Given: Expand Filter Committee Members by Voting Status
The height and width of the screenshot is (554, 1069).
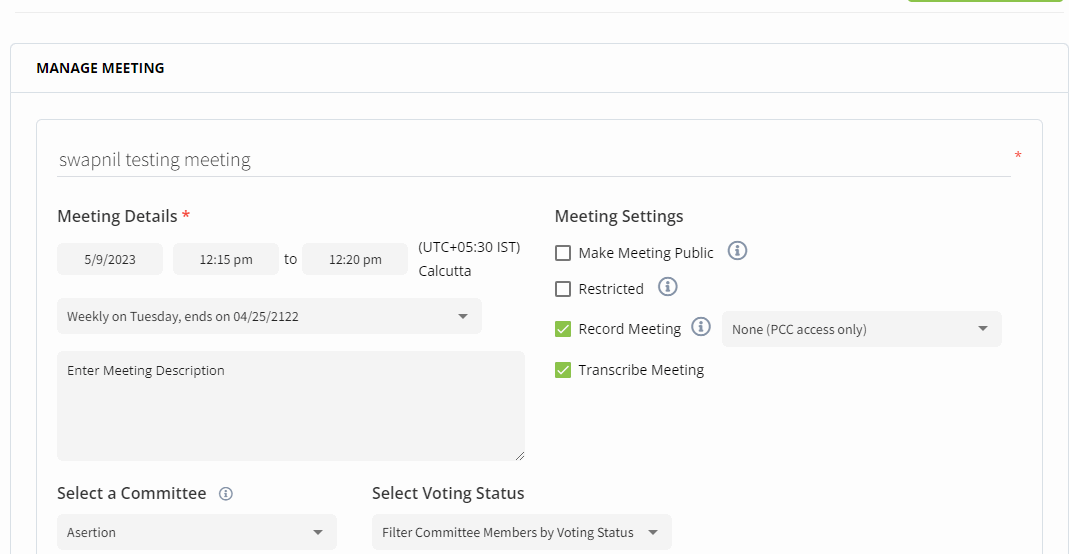Looking at the screenshot, I should click(521, 532).
